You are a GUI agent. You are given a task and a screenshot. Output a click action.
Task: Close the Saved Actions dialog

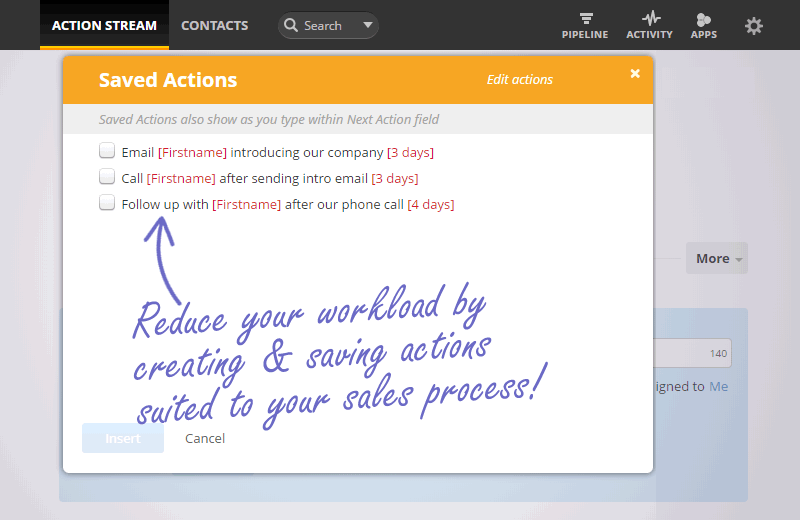tap(635, 73)
